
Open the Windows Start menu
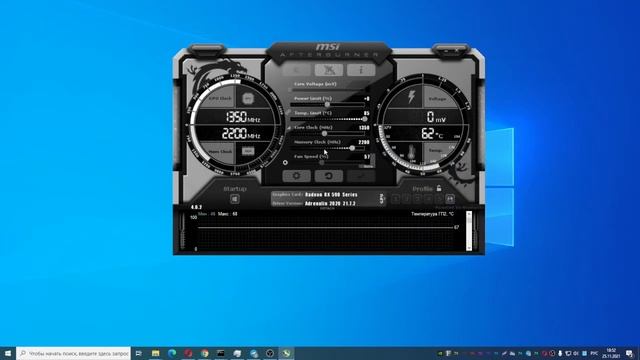(8, 353)
